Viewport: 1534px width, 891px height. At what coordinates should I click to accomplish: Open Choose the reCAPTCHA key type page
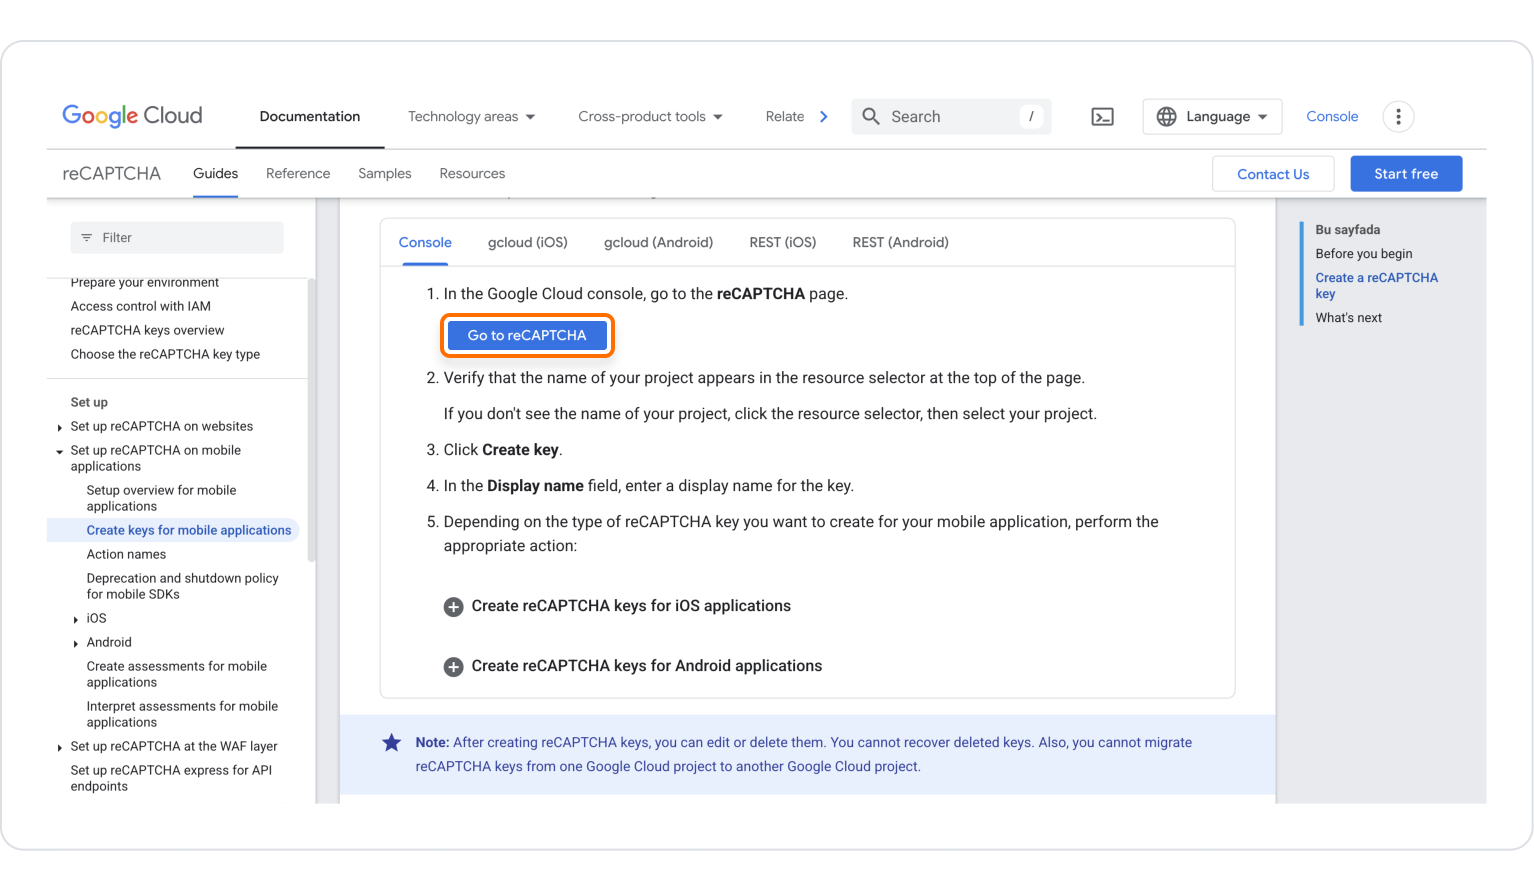(x=166, y=355)
